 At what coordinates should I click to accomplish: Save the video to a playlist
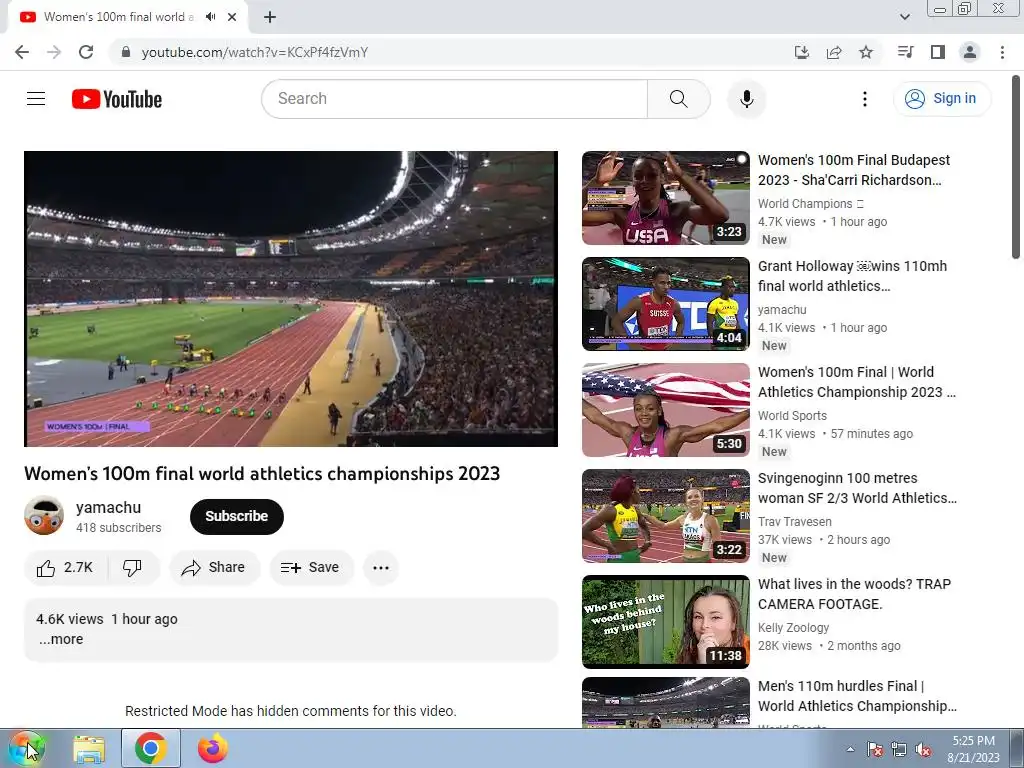point(311,568)
